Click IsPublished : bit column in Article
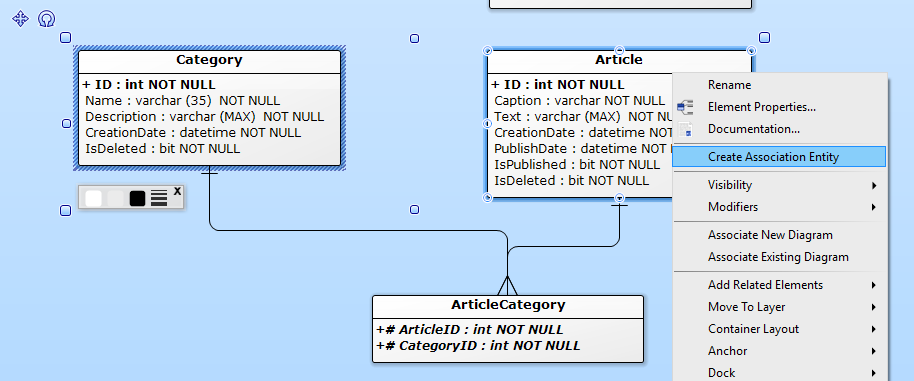Viewport: 914px width, 381px height. pos(577,165)
